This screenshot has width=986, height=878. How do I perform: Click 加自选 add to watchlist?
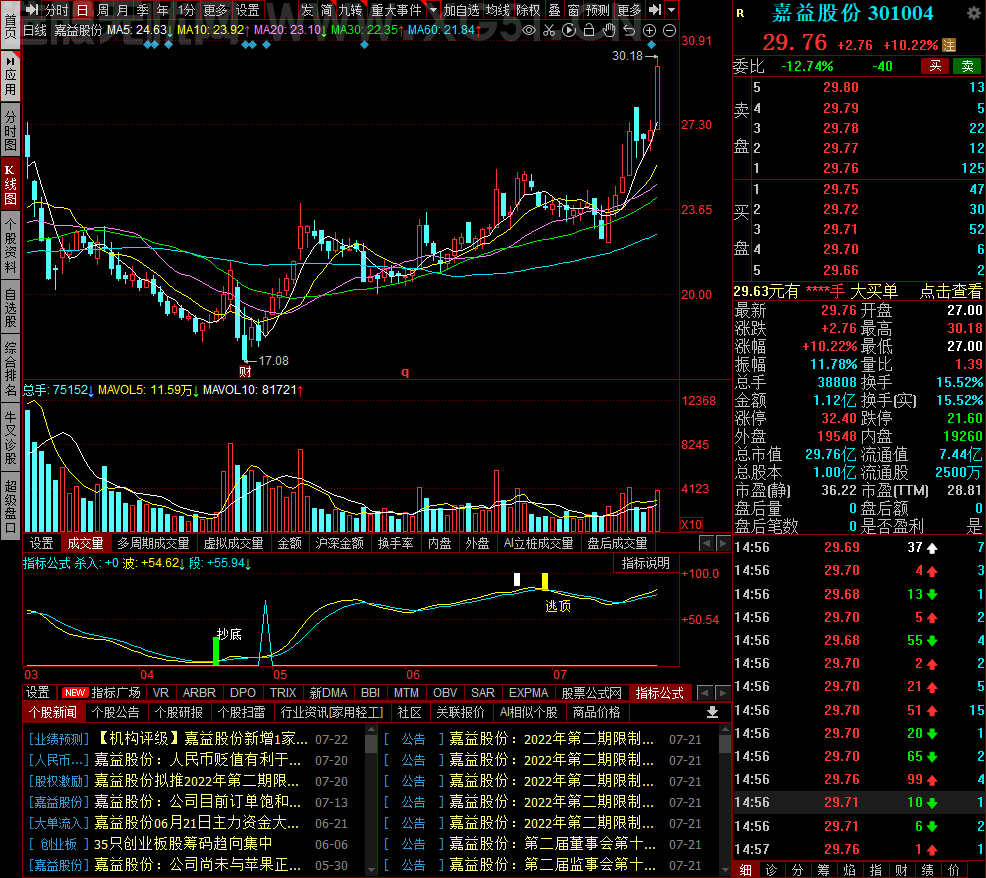click(x=461, y=10)
